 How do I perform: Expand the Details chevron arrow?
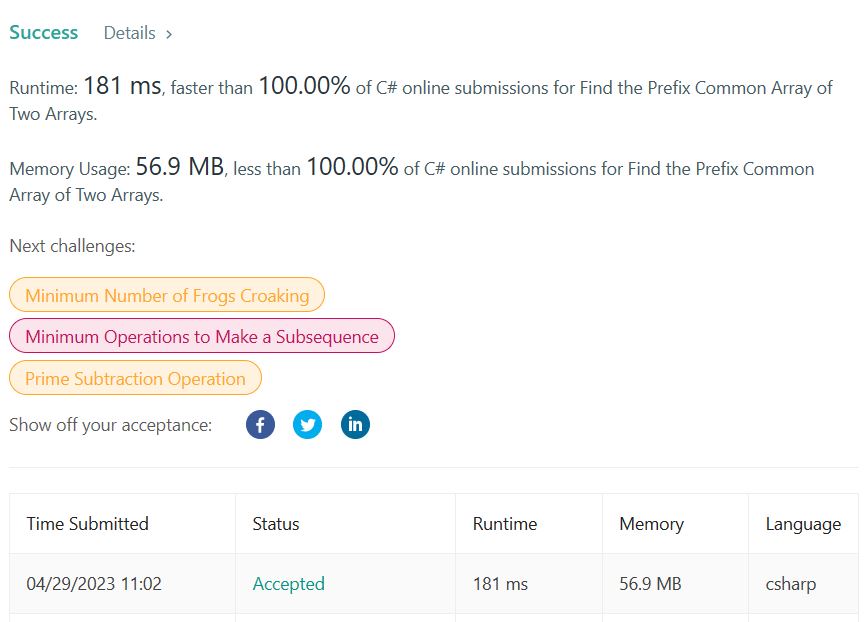point(169,34)
